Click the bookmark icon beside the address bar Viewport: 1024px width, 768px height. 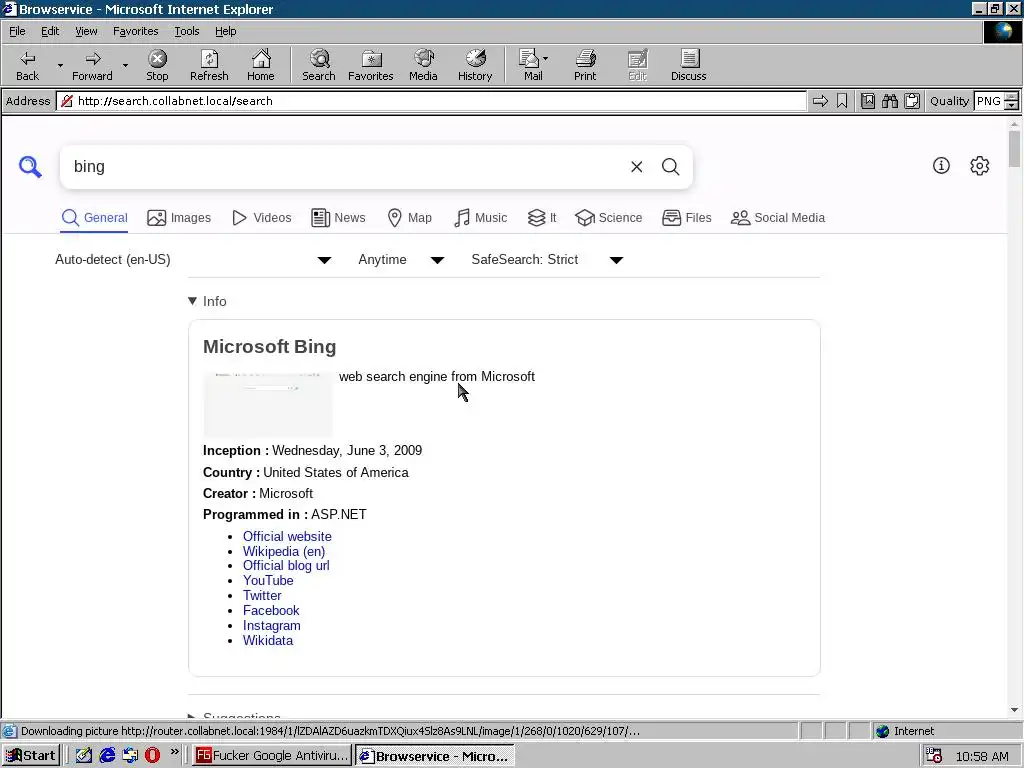click(842, 101)
